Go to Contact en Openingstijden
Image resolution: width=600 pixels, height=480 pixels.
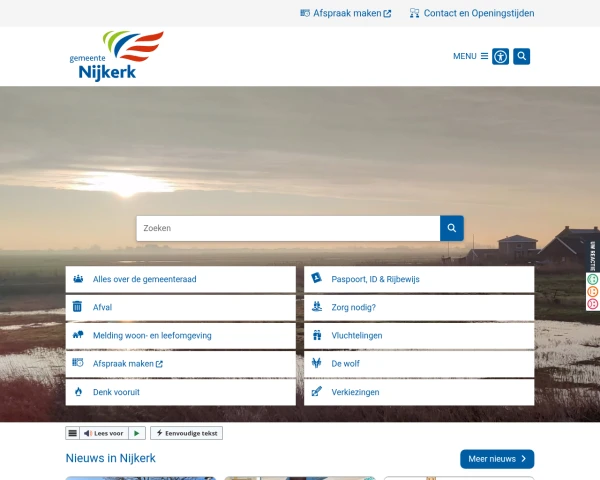pyautogui.click(x=472, y=13)
